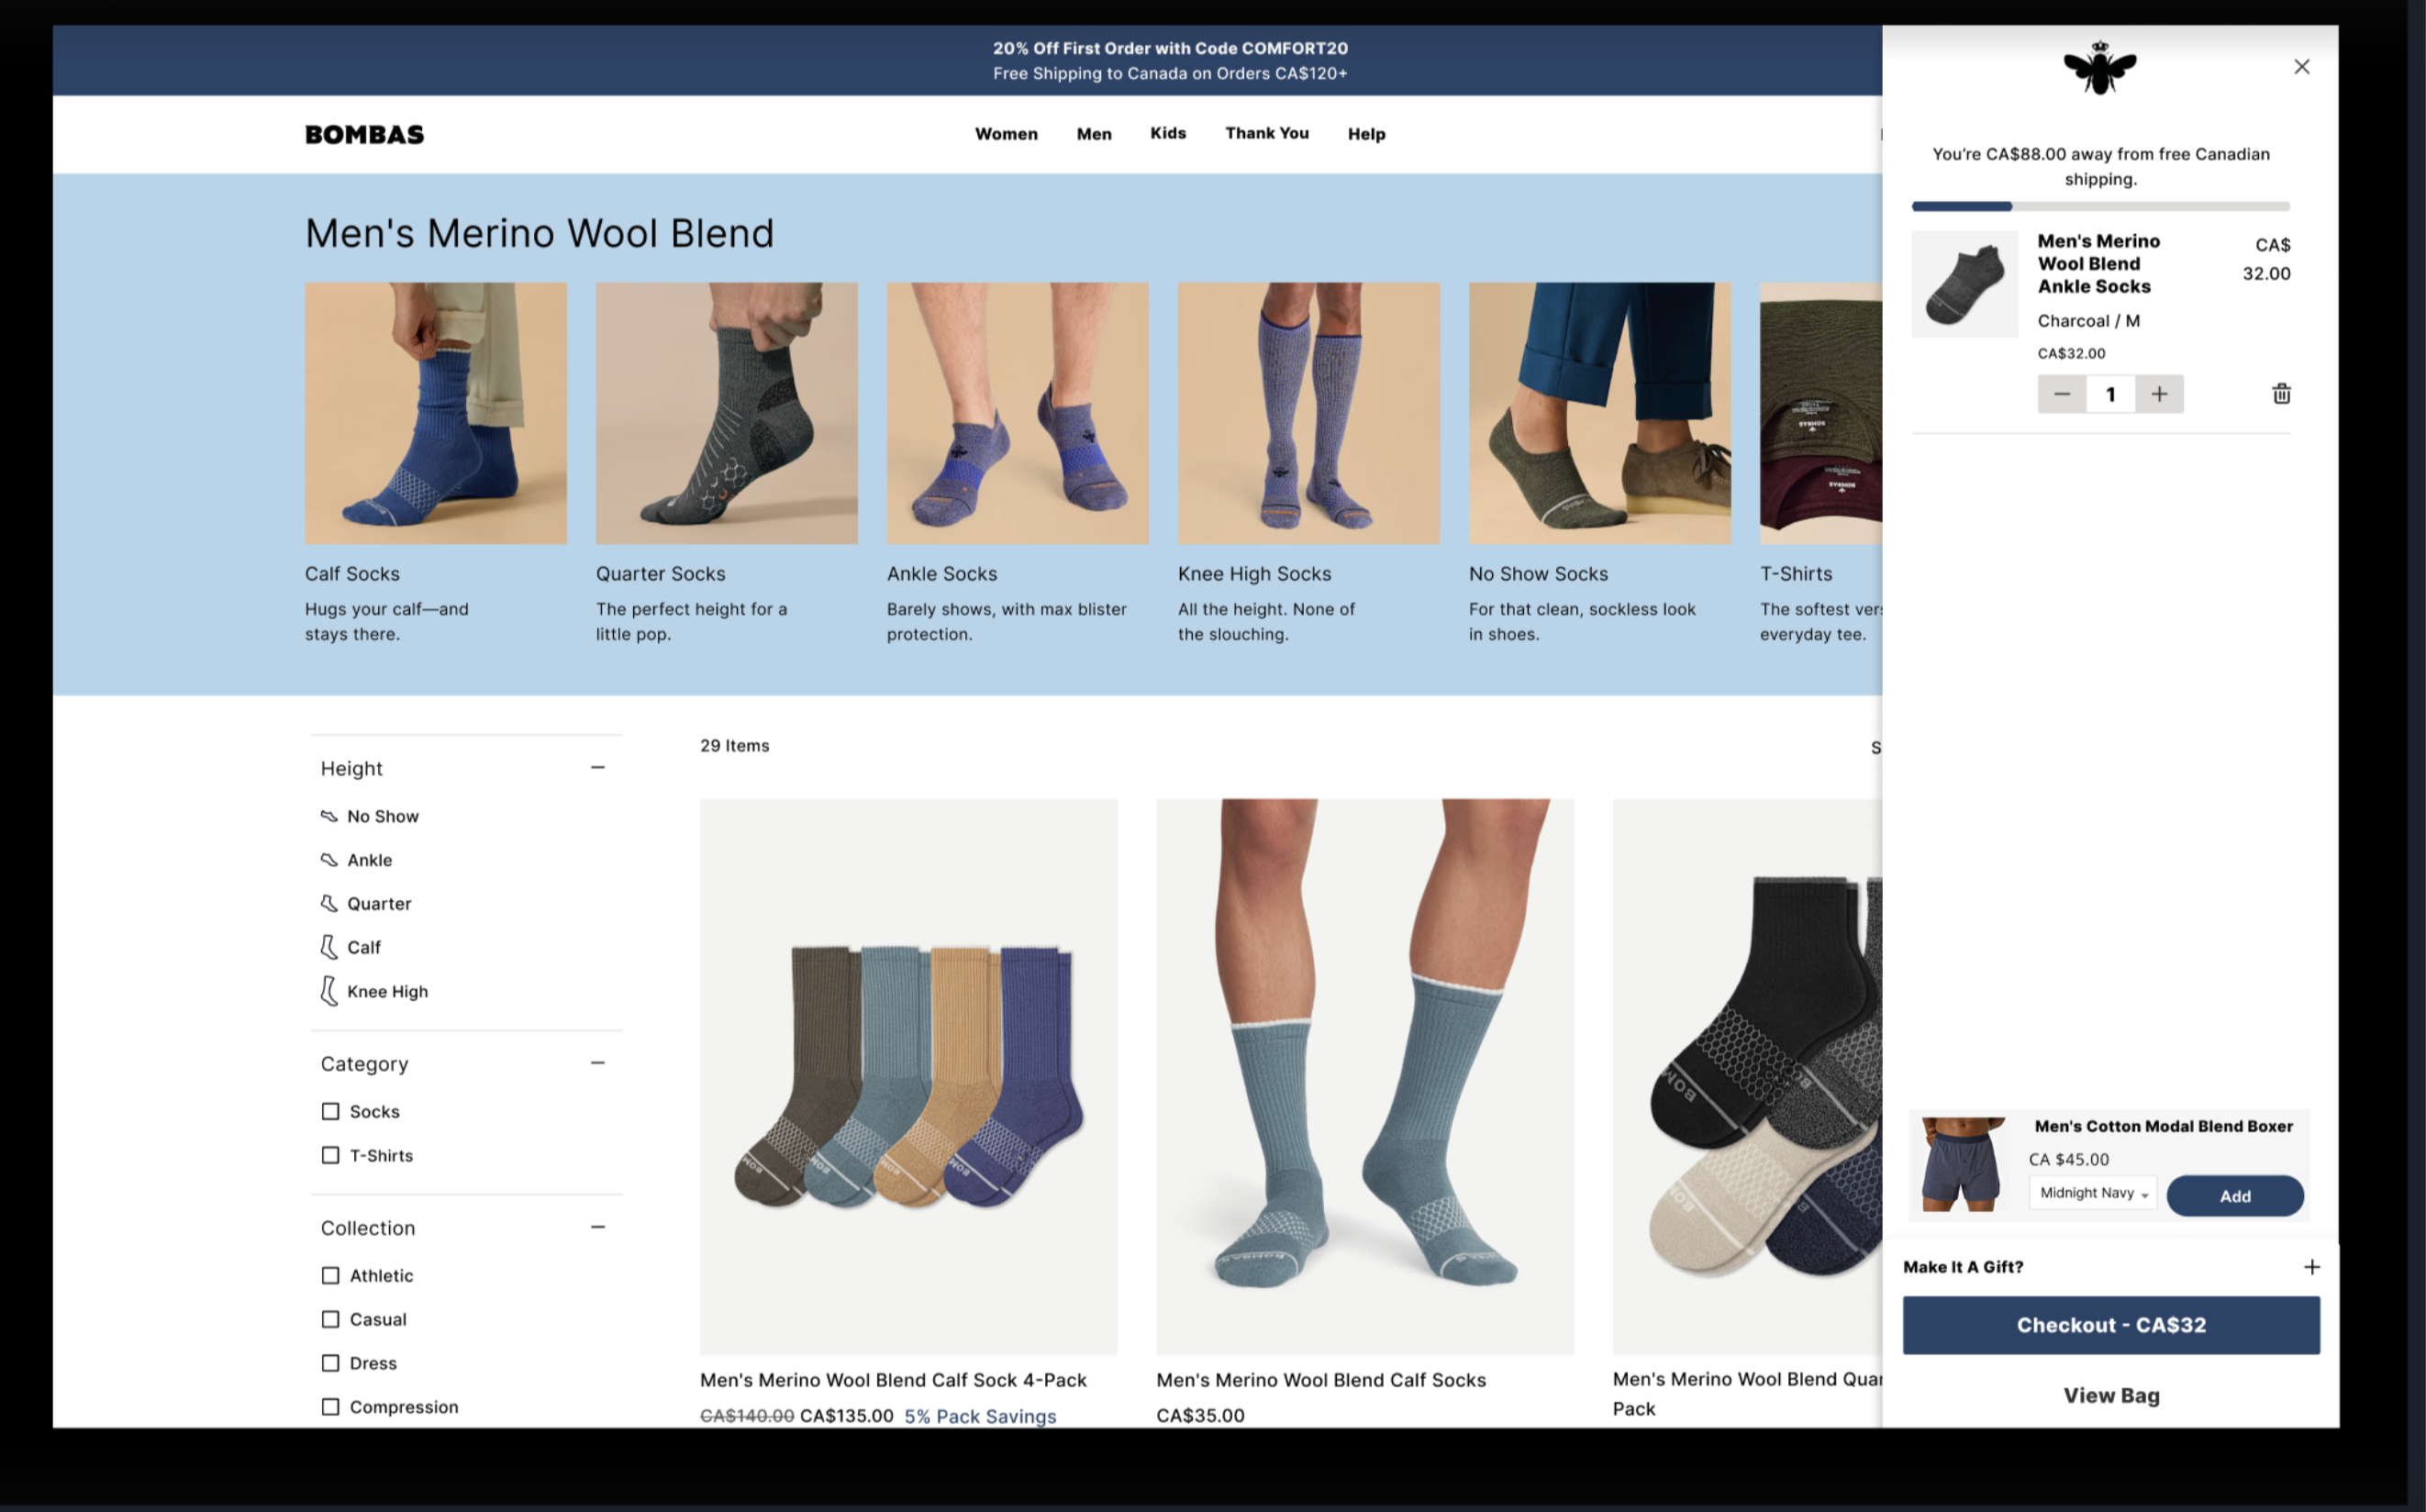The width and height of the screenshot is (2426, 1512).
Task: Open Quarter Socks category image
Action: point(727,413)
